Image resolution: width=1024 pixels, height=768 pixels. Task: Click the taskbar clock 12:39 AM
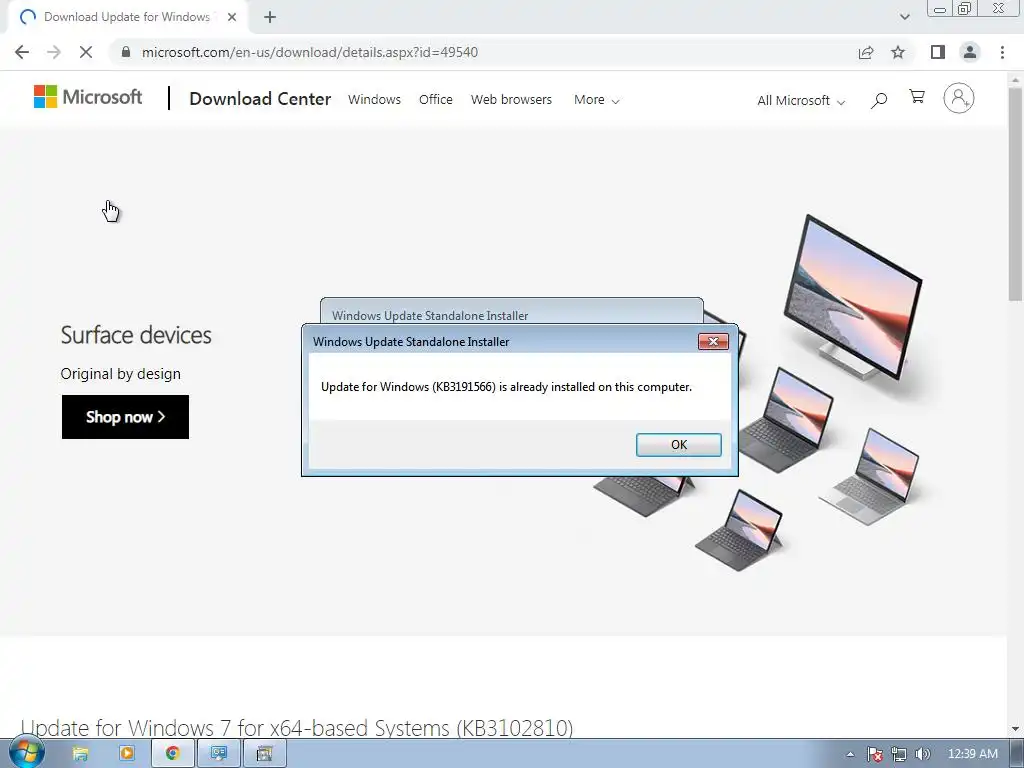973,754
